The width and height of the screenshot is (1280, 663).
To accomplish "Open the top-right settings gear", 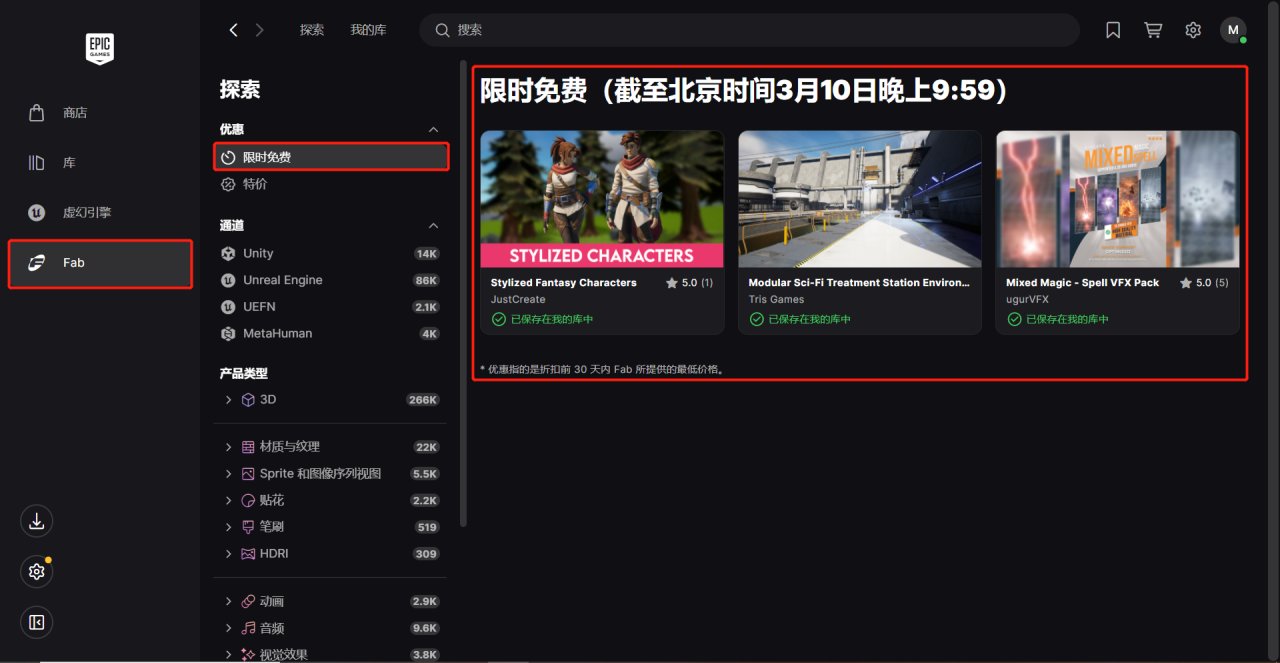I will point(1193,30).
